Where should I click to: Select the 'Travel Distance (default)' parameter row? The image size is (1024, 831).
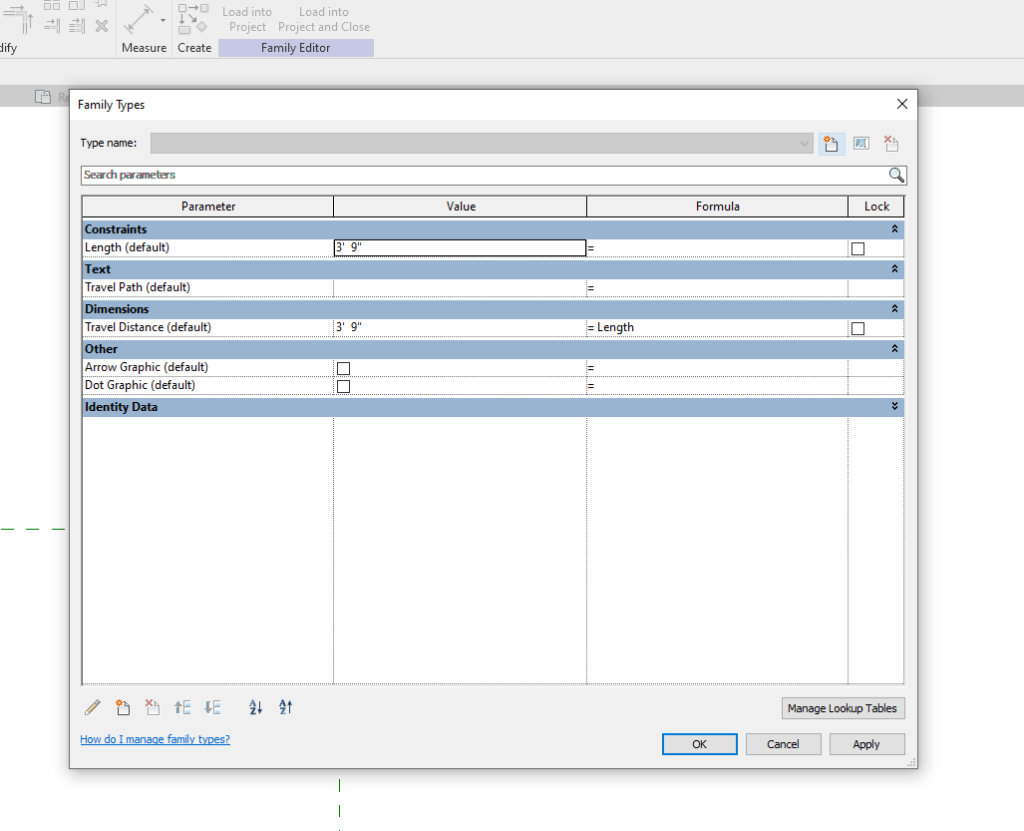208,327
